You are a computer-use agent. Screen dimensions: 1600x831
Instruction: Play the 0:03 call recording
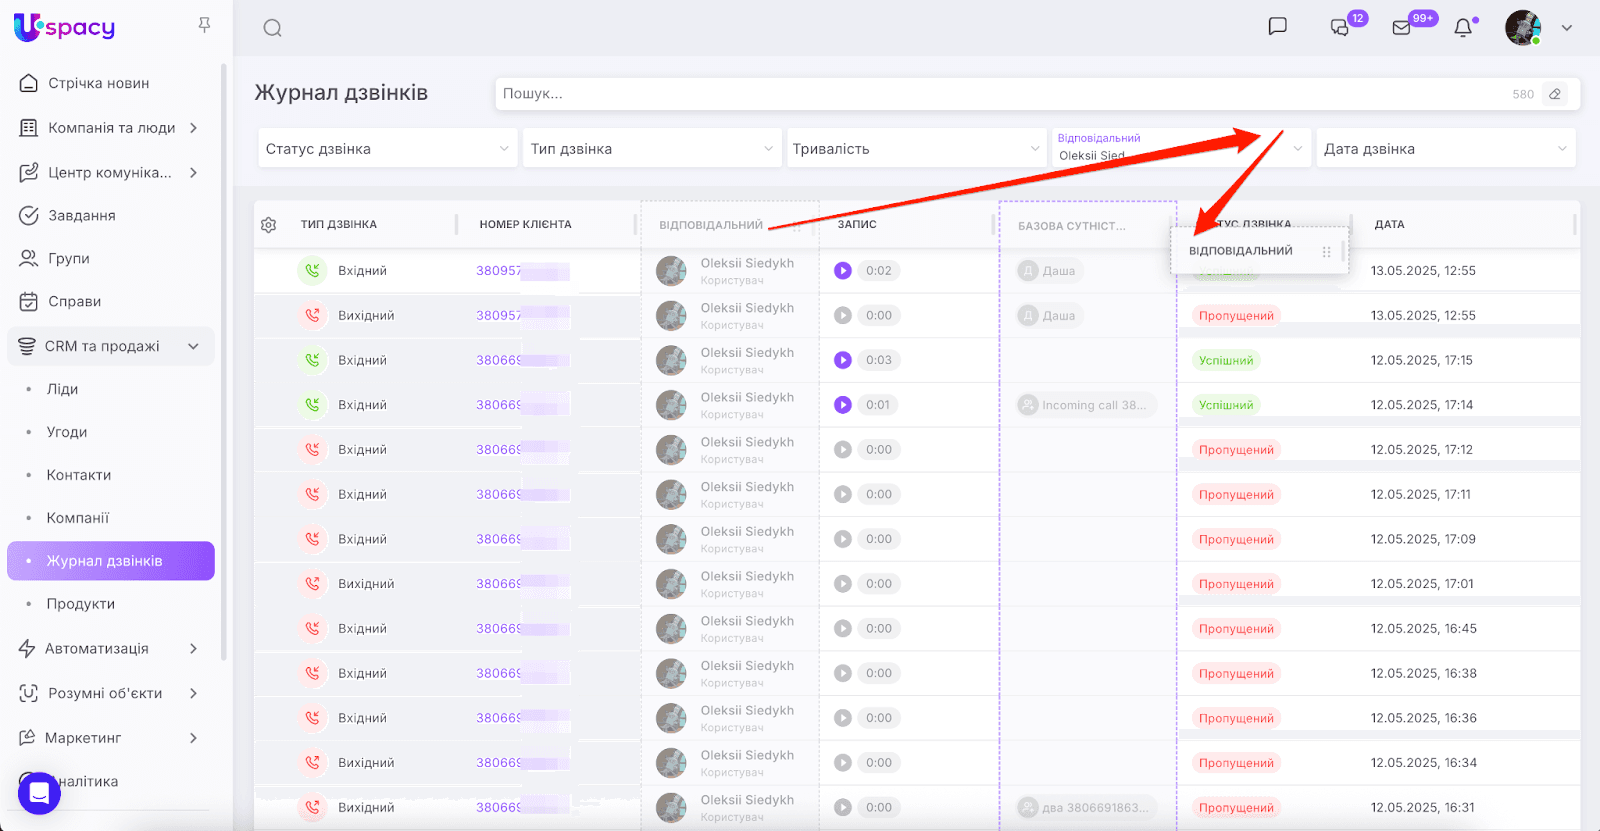843,360
